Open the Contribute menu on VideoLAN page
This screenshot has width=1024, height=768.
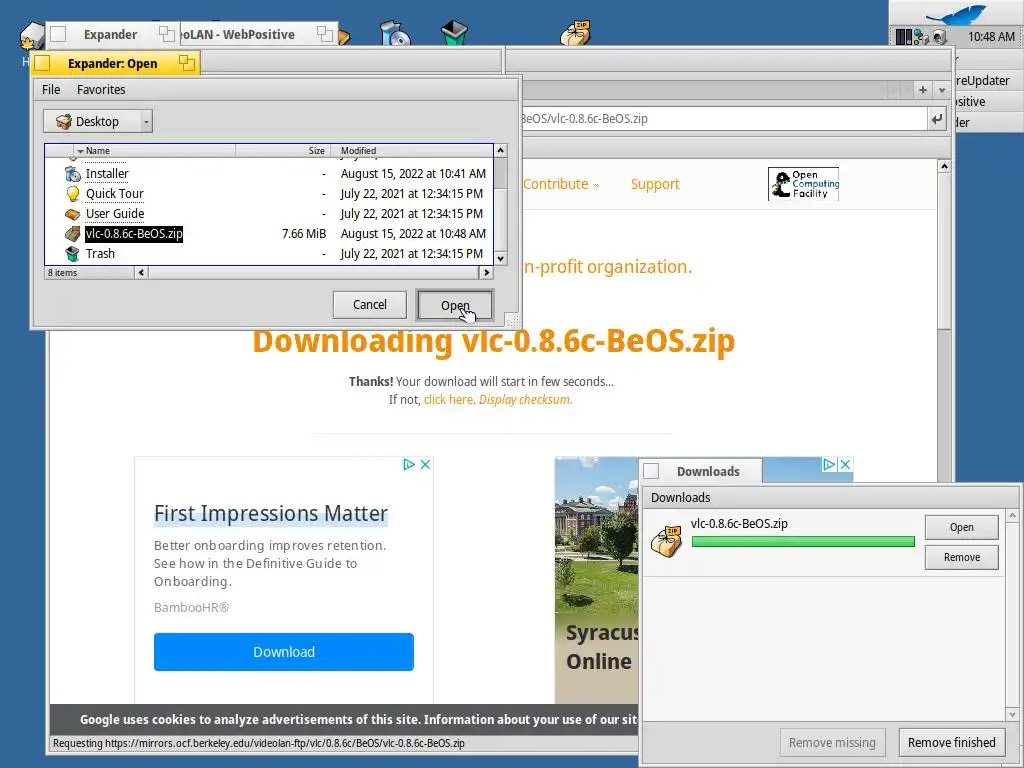point(560,184)
